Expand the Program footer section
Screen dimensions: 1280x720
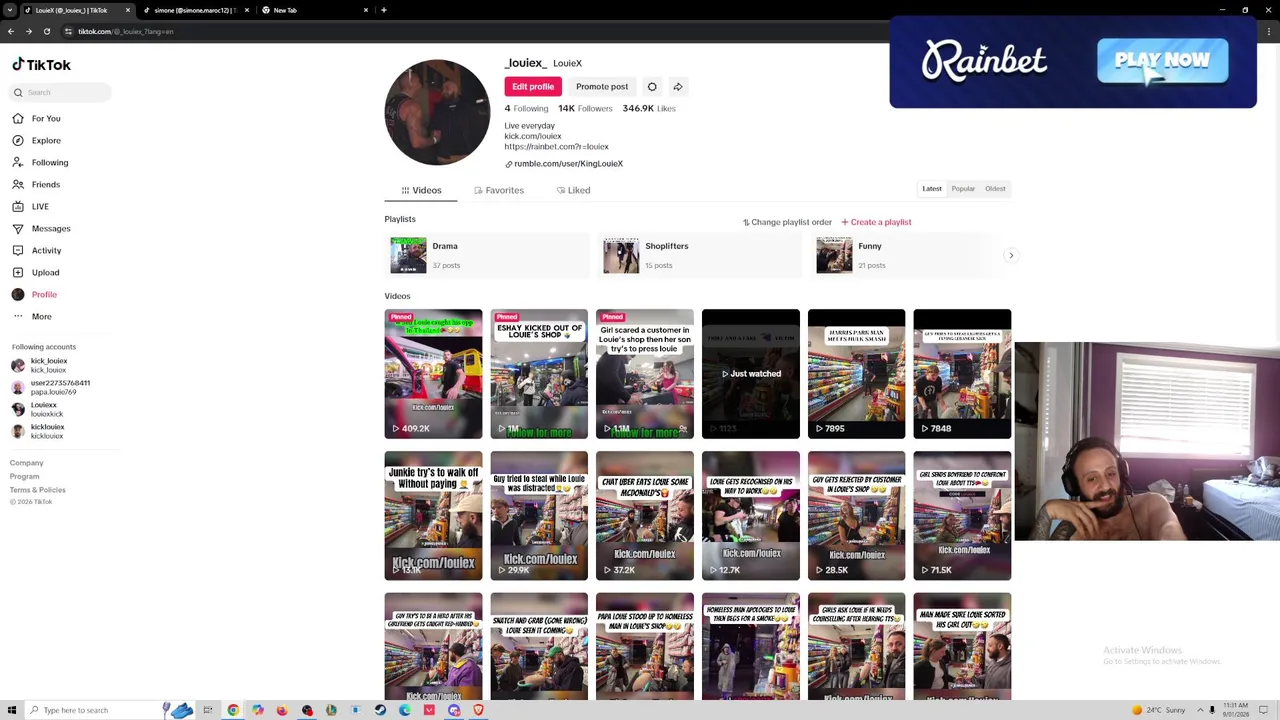(25, 476)
